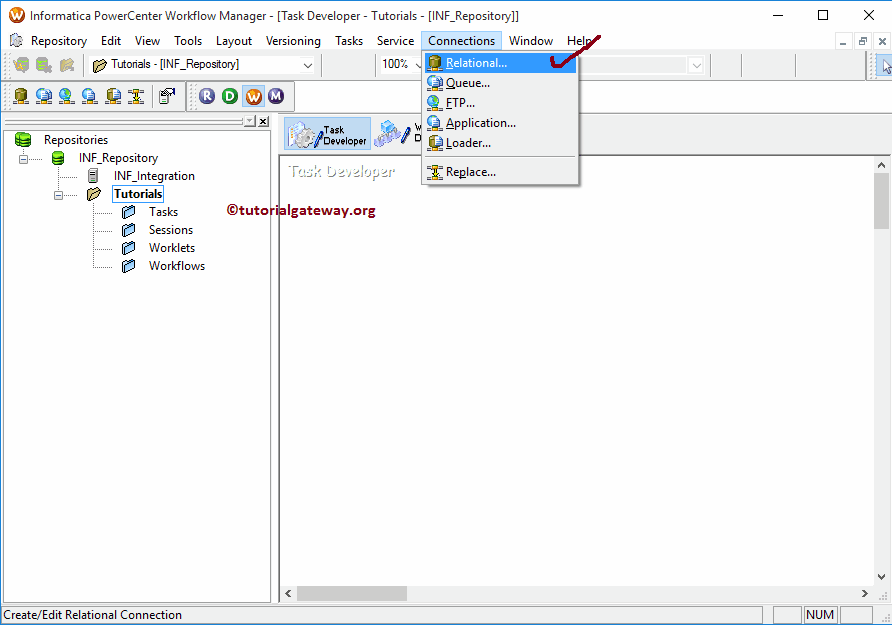Open the Task Developer tool
The image size is (892, 625).
click(x=328, y=134)
